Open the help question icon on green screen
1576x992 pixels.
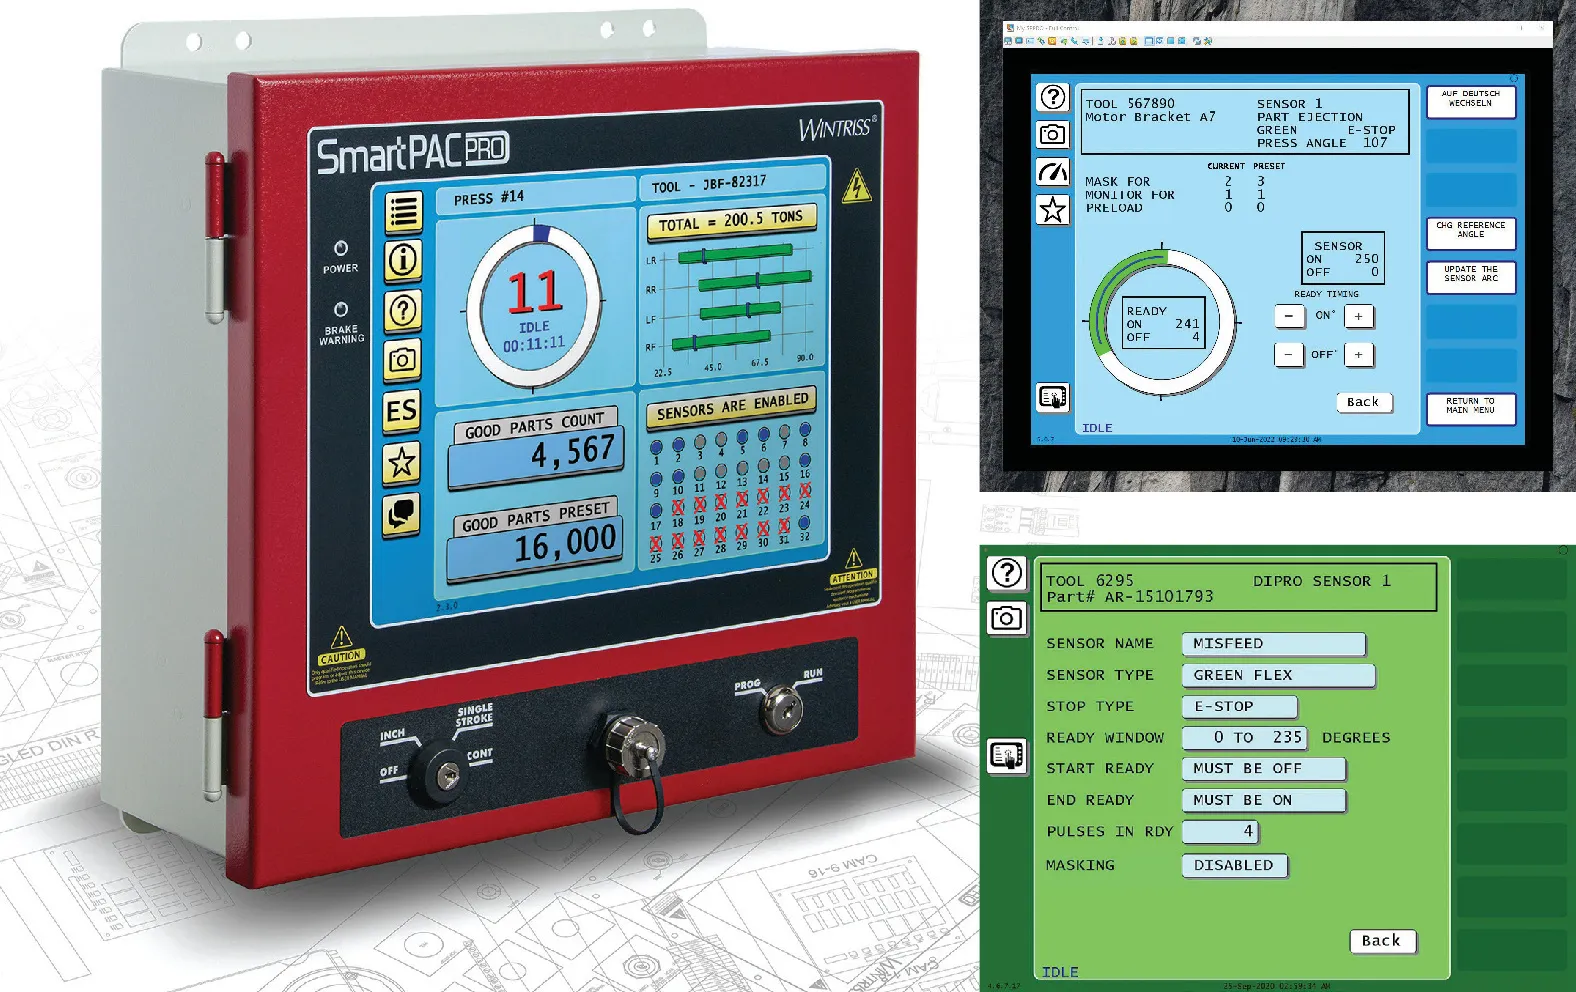(x=1006, y=573)
